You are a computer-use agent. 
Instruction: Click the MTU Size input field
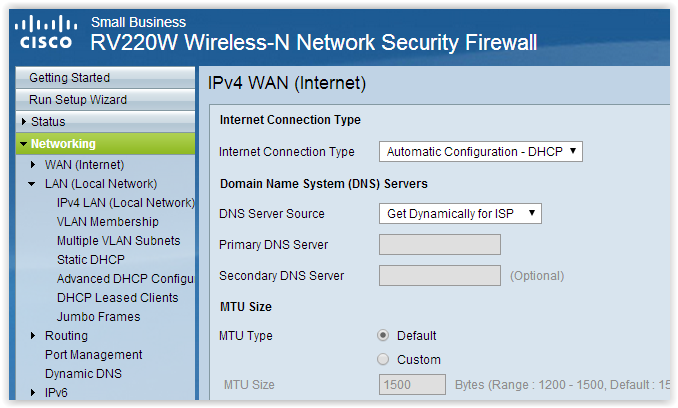pos(412,385)
